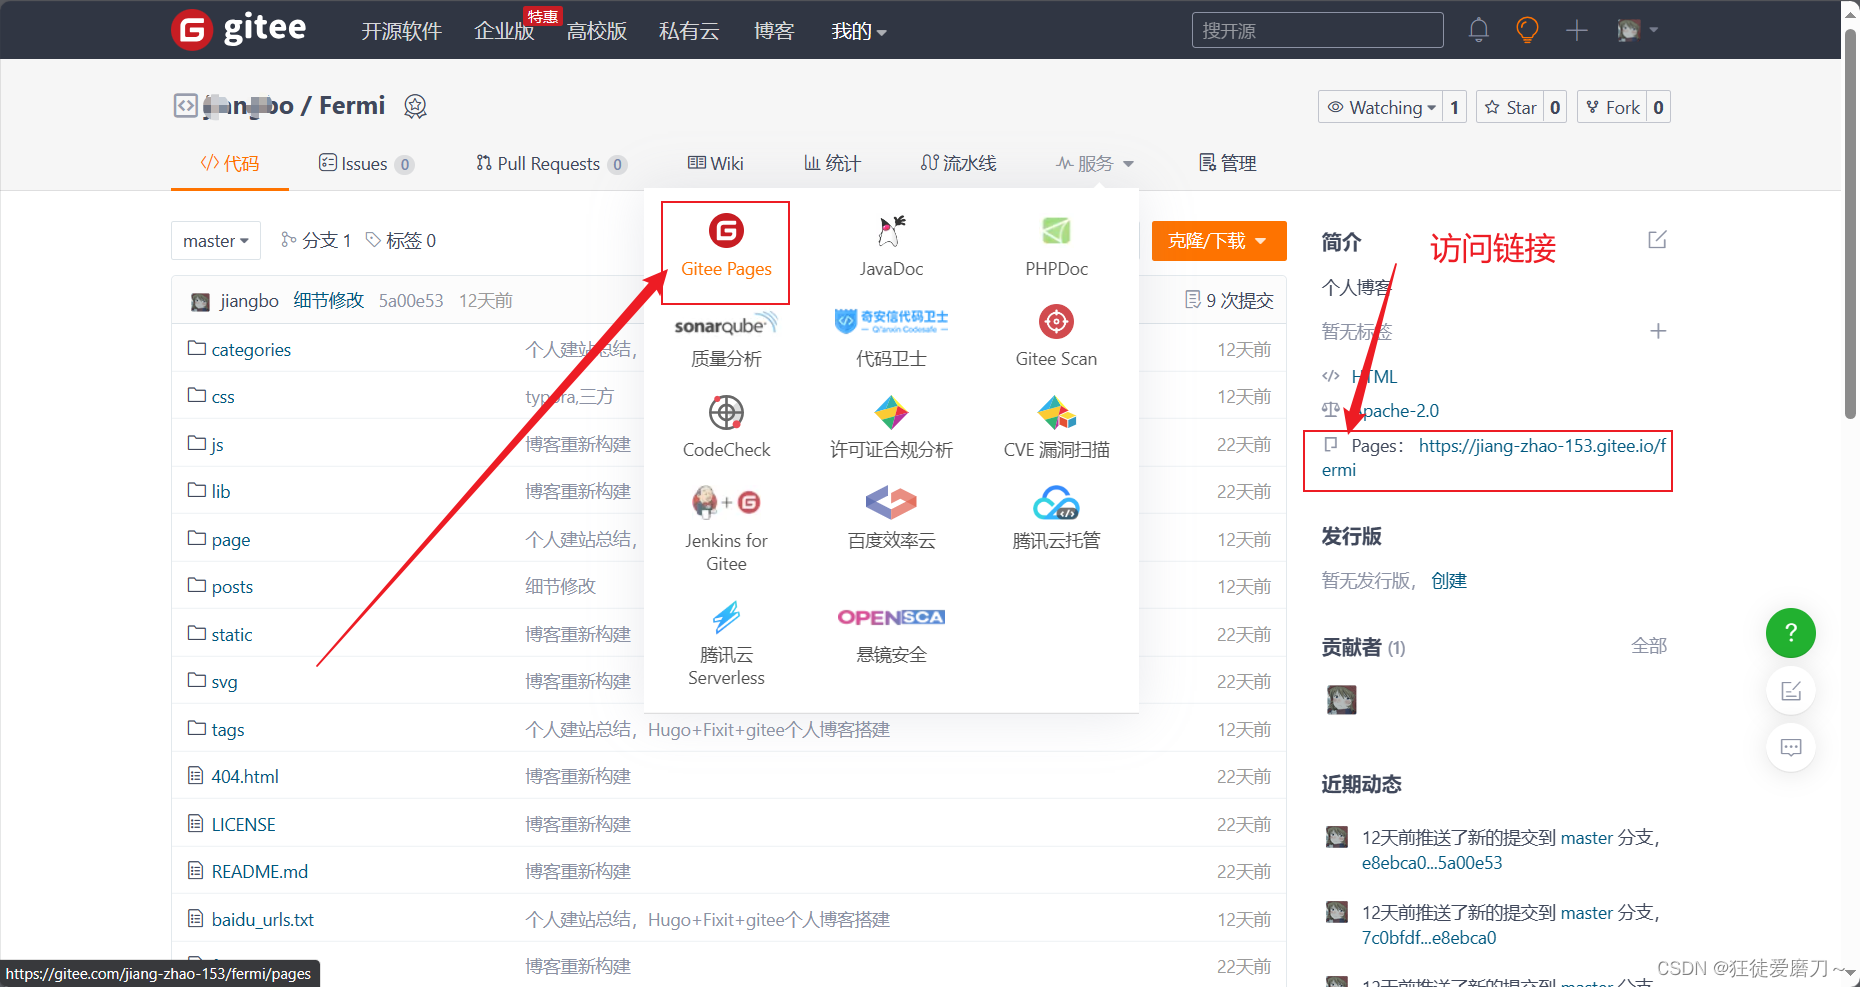This screenshot has width=1860, height=987.
Task: Open the README.md file
Action: (260, 871)
